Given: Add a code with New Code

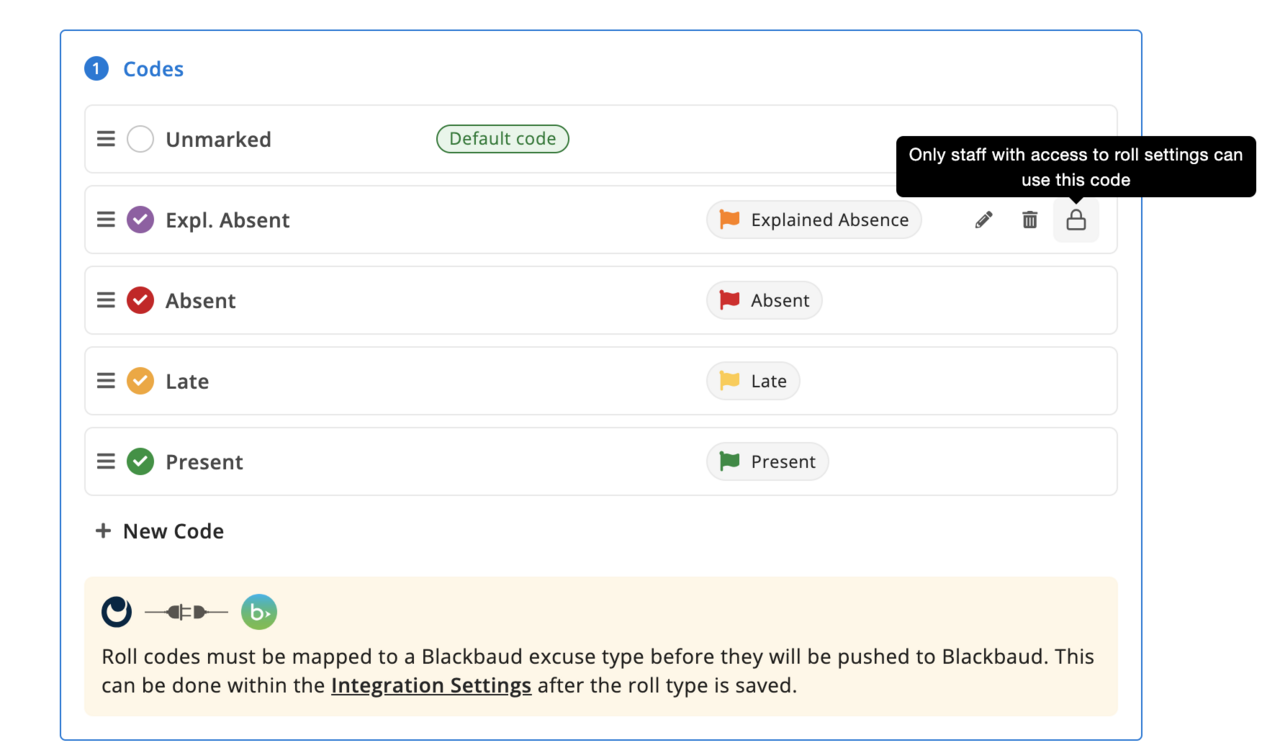Looking at the screenshot, I should pyautogui.click(x=160, y=531).
